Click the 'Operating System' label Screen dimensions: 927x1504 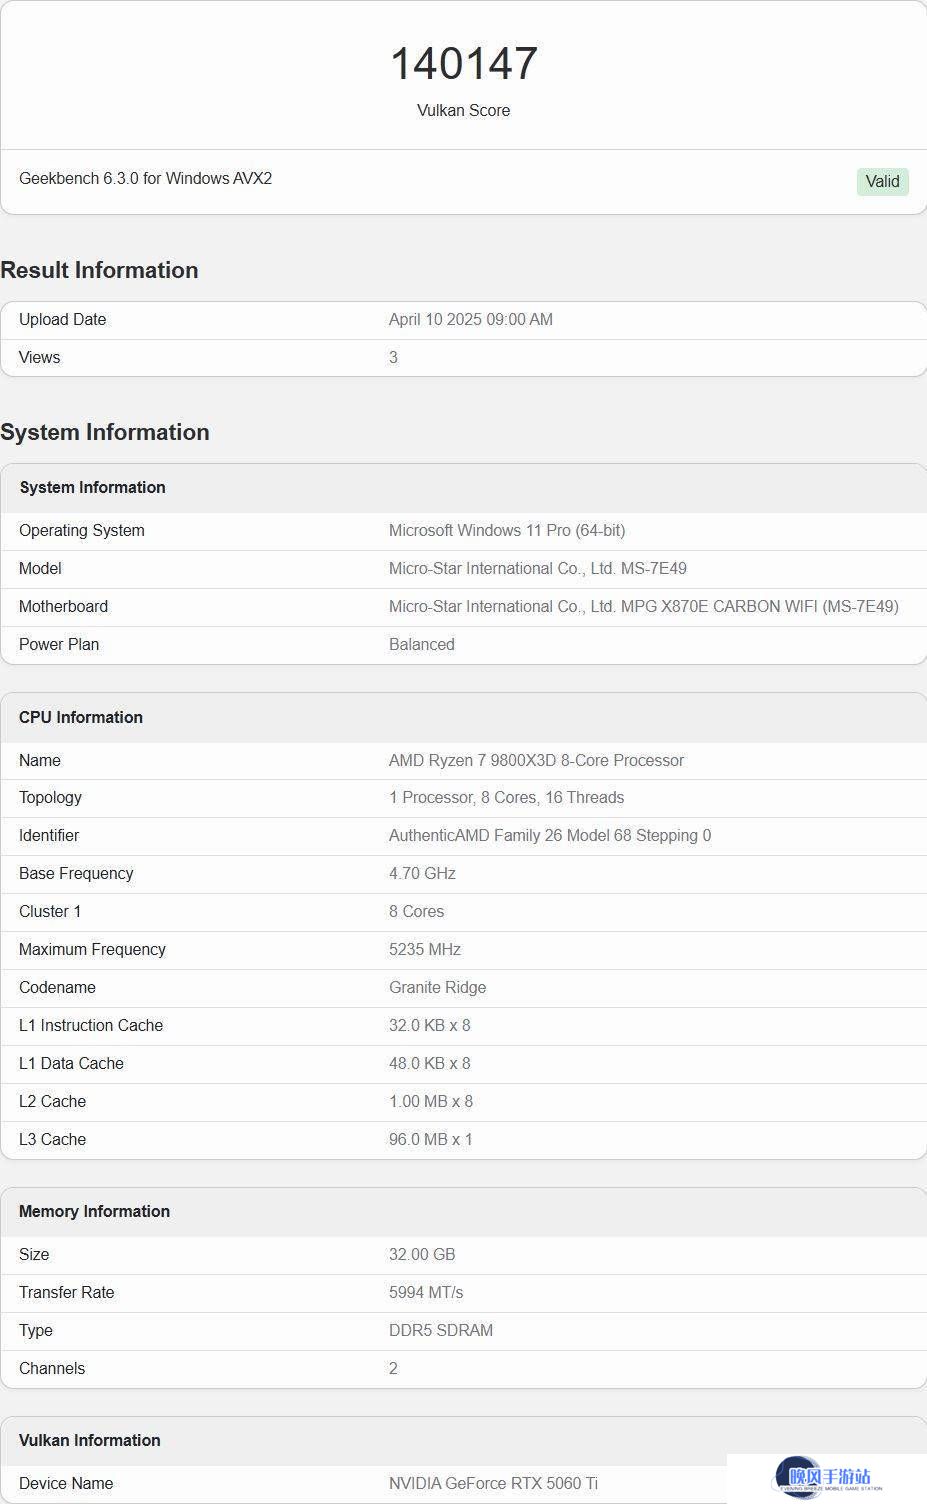tap(82, 531)
